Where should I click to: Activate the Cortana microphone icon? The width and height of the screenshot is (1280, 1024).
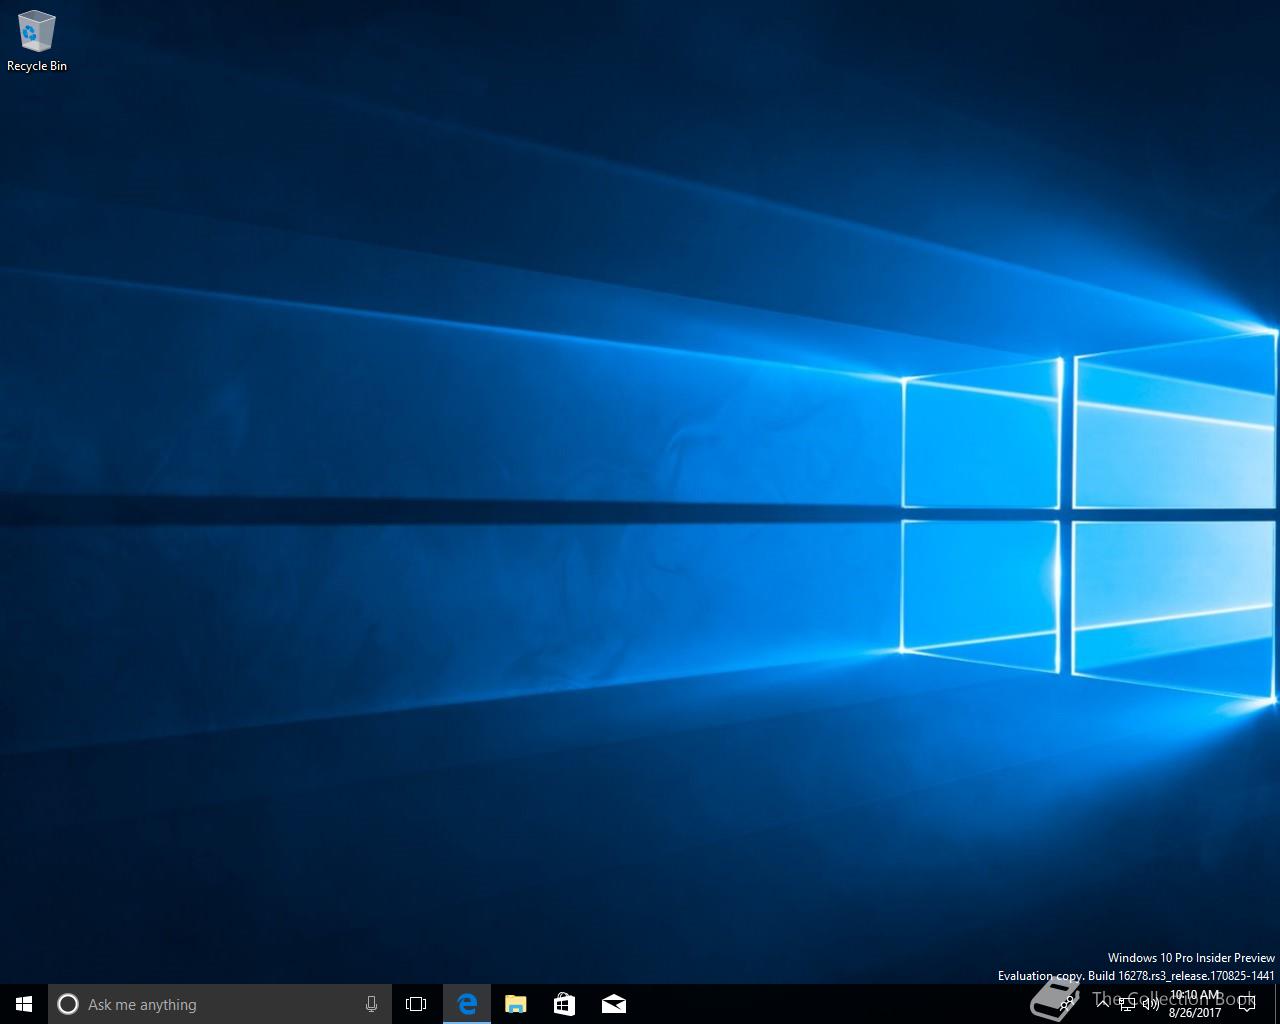click(x=371, y=1004)
